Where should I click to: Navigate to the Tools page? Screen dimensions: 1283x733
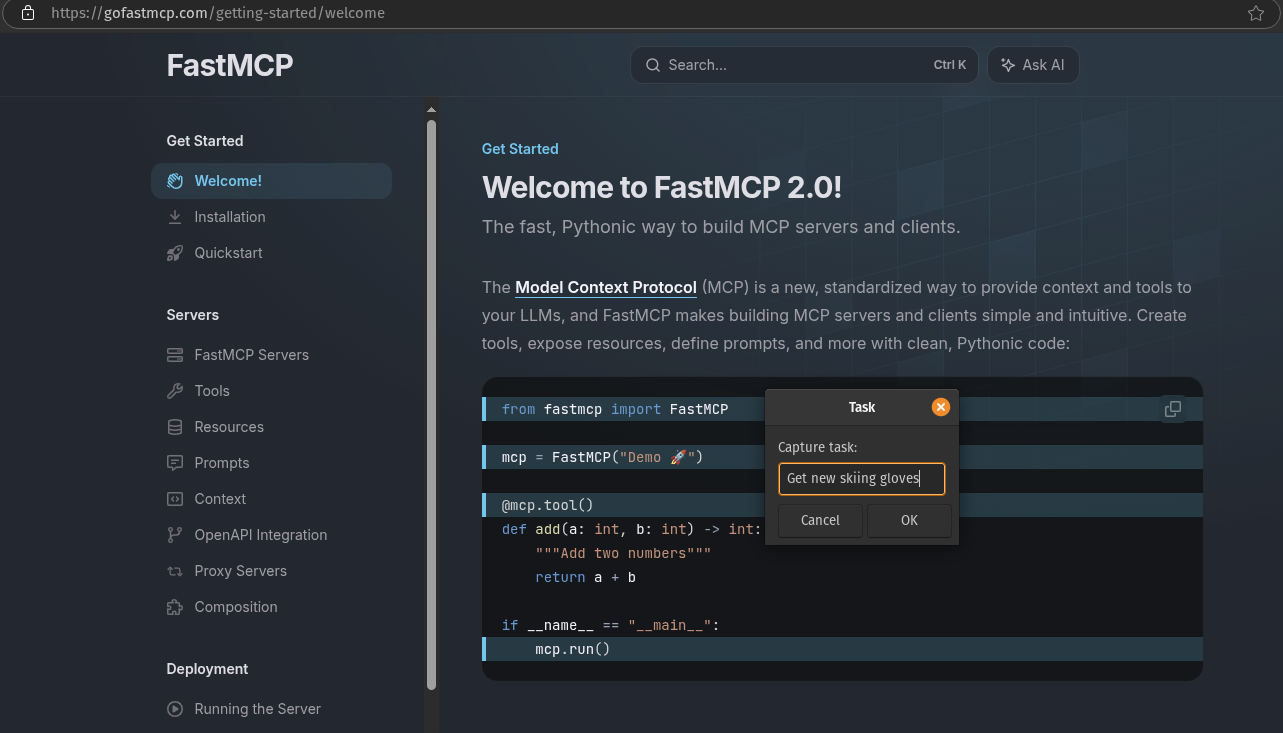pos(271,391)
